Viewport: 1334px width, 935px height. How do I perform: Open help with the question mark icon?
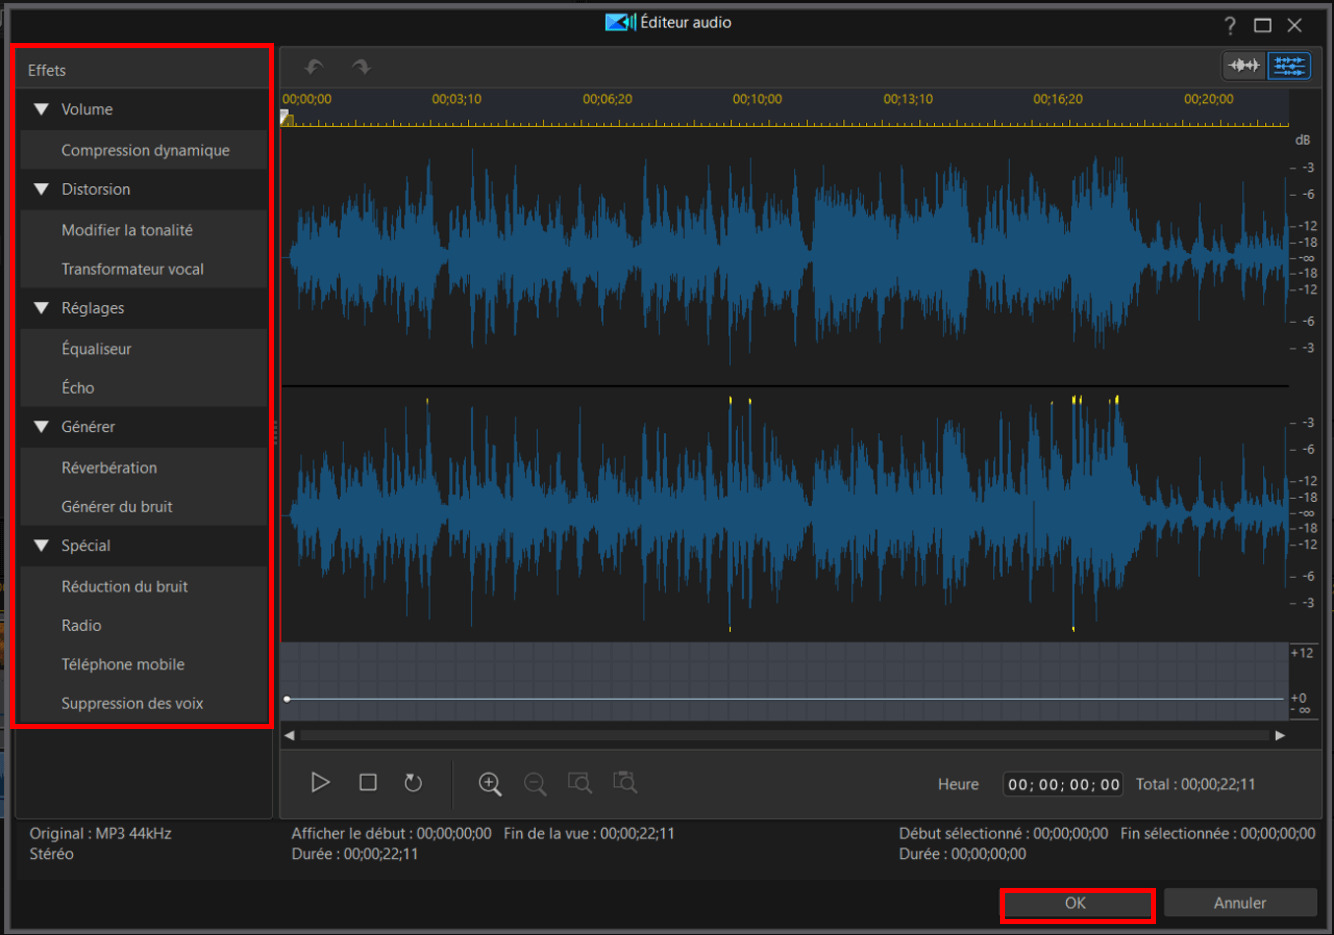(x=1230, y=25)
